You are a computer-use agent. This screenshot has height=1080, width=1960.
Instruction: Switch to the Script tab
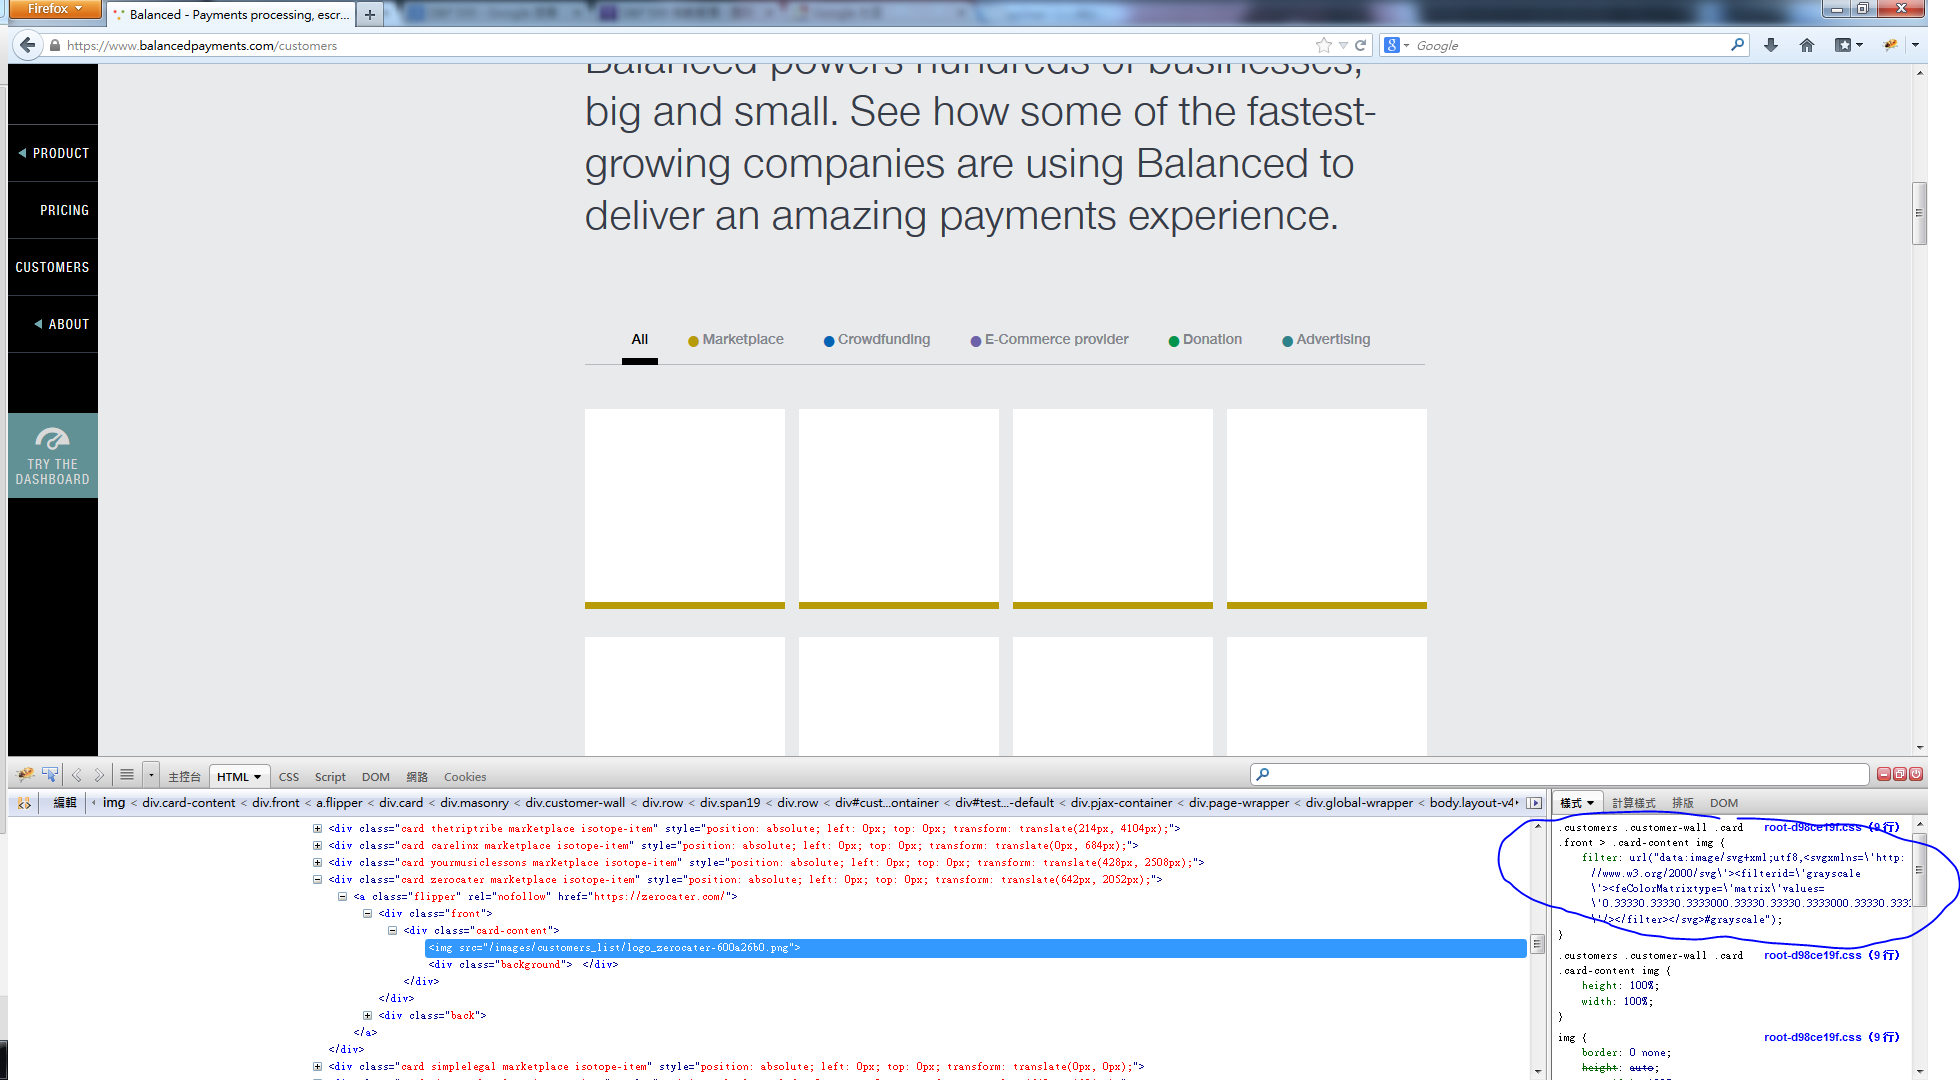click(x=330, y=777)
